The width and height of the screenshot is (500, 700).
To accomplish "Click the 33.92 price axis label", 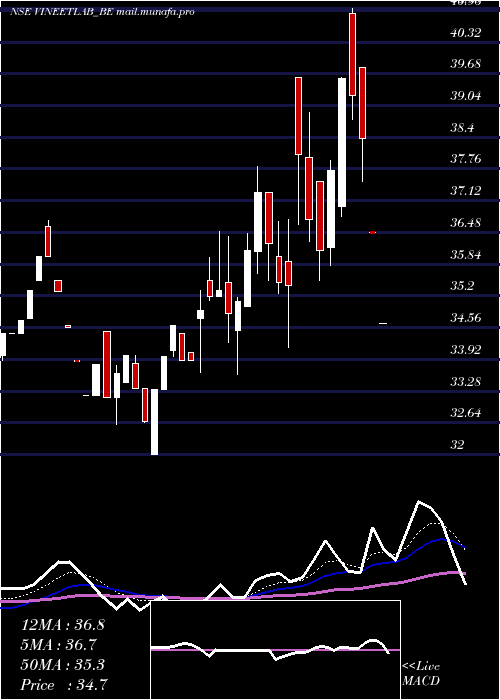I will (466, 350).
